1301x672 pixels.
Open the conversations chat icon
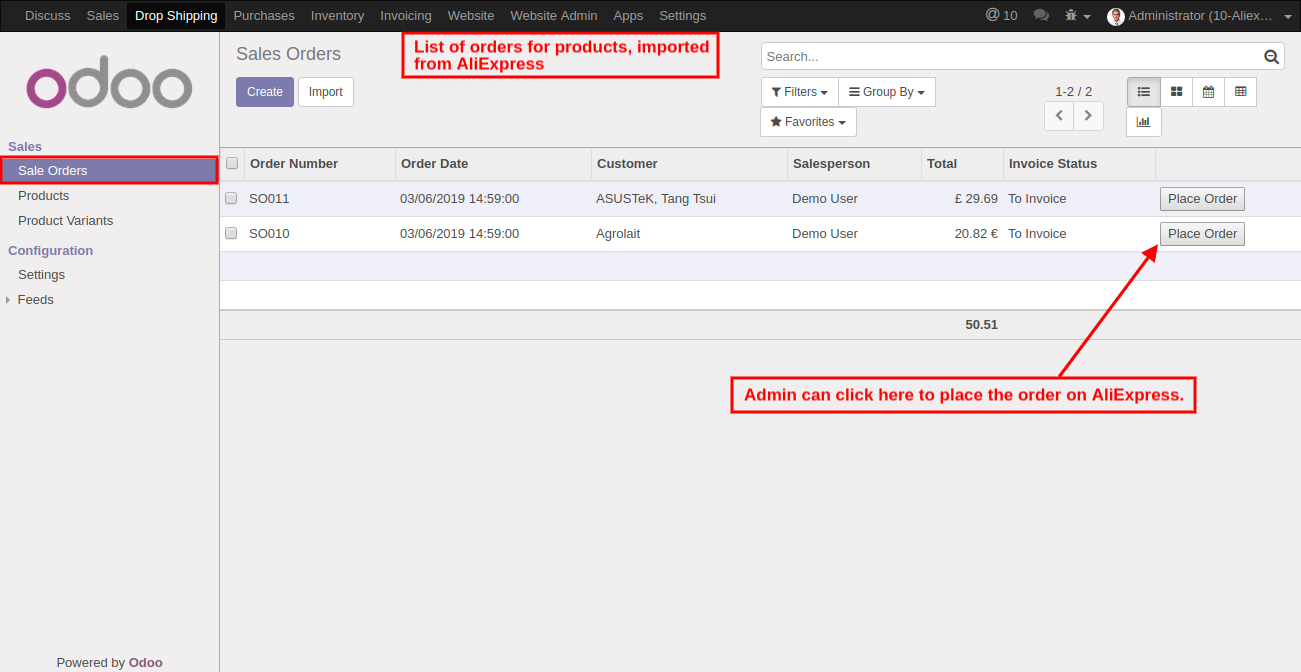pos(1041,15)
